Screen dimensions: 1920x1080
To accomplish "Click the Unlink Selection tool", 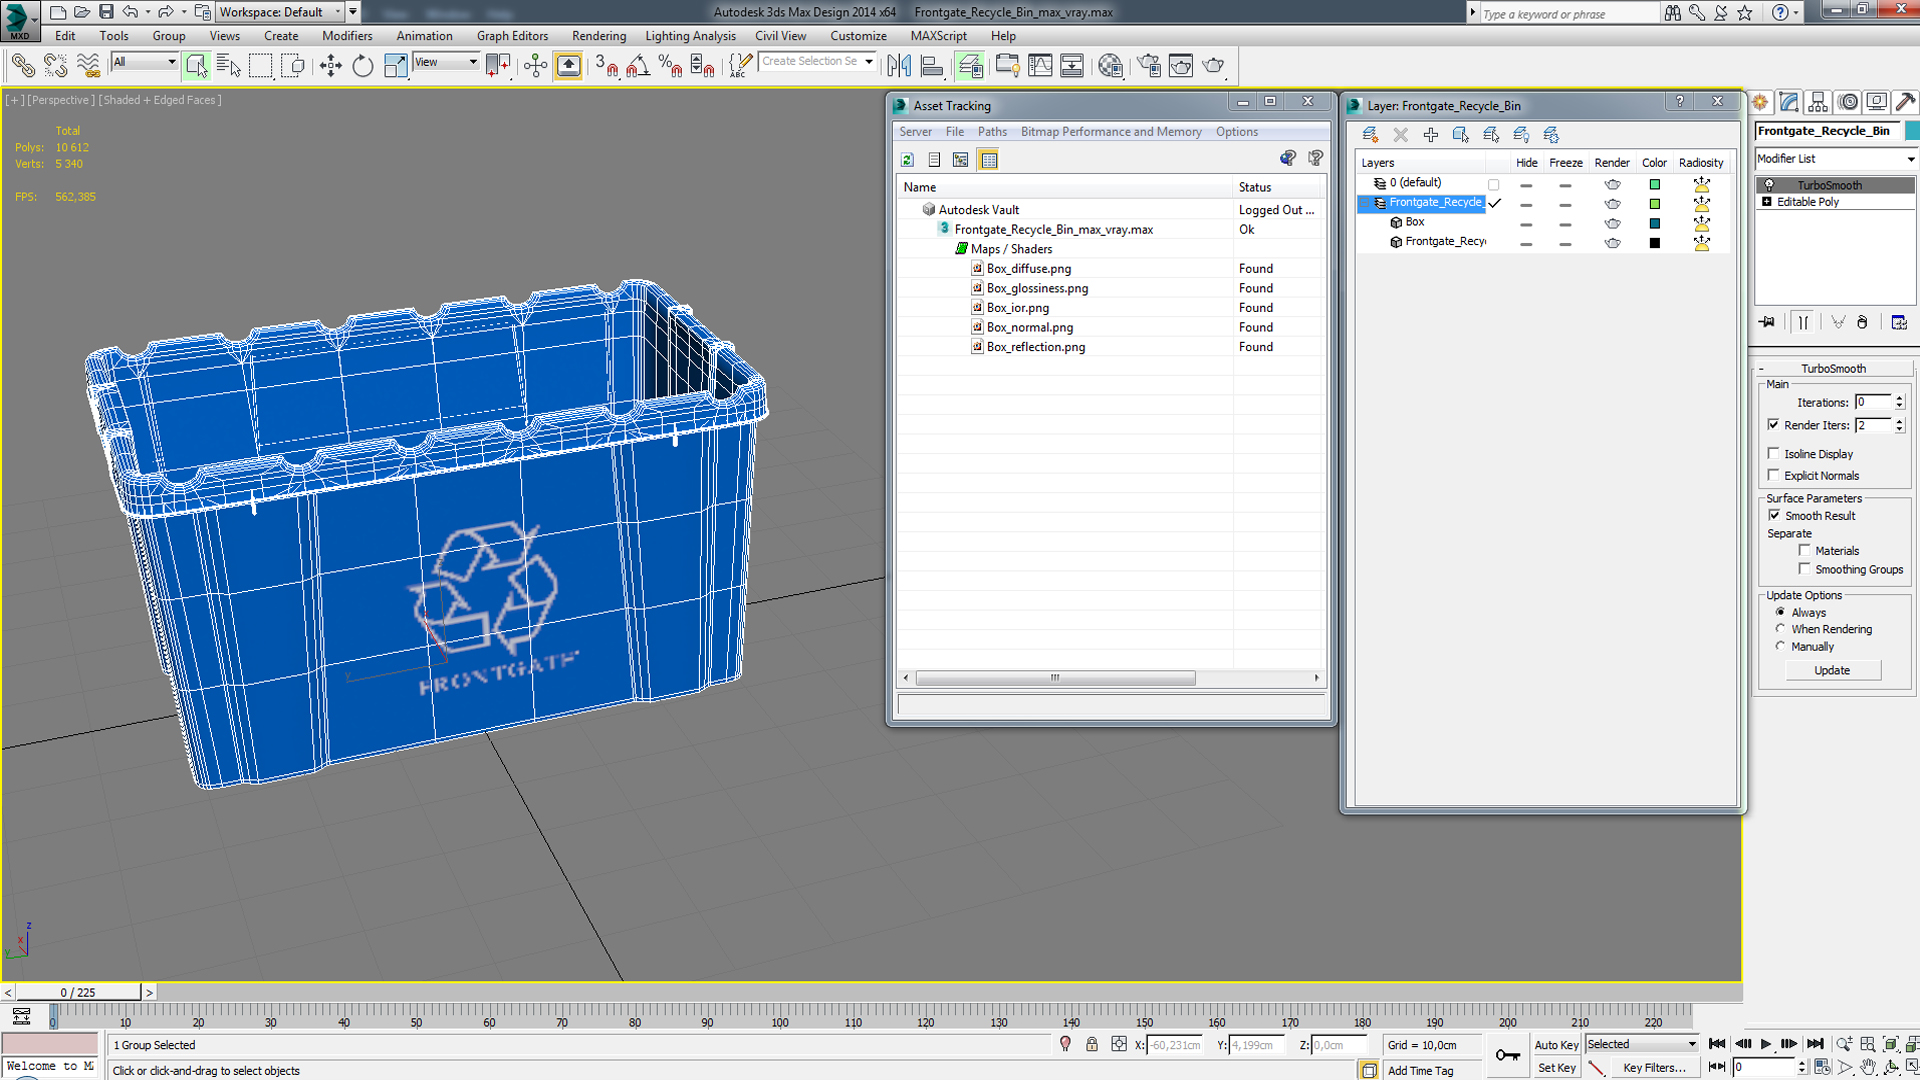I will (56, 66).
